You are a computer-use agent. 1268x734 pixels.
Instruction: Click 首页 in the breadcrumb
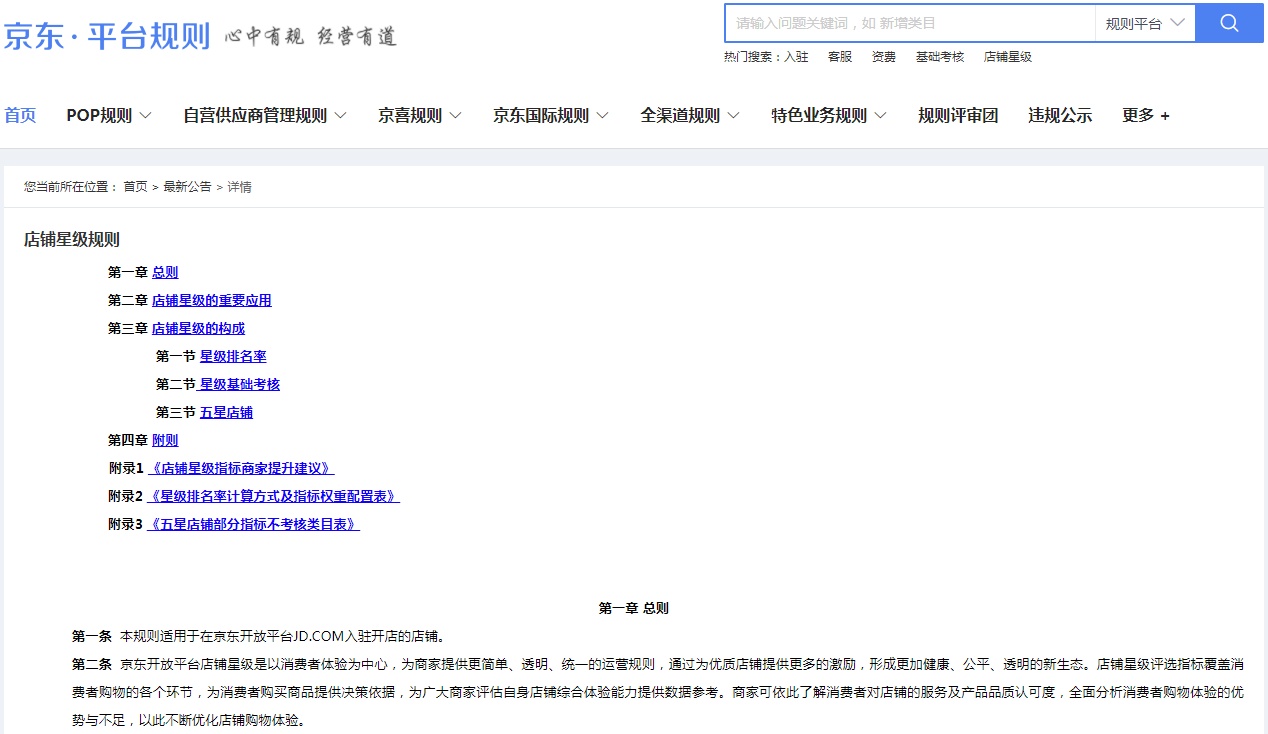[135, 187]
